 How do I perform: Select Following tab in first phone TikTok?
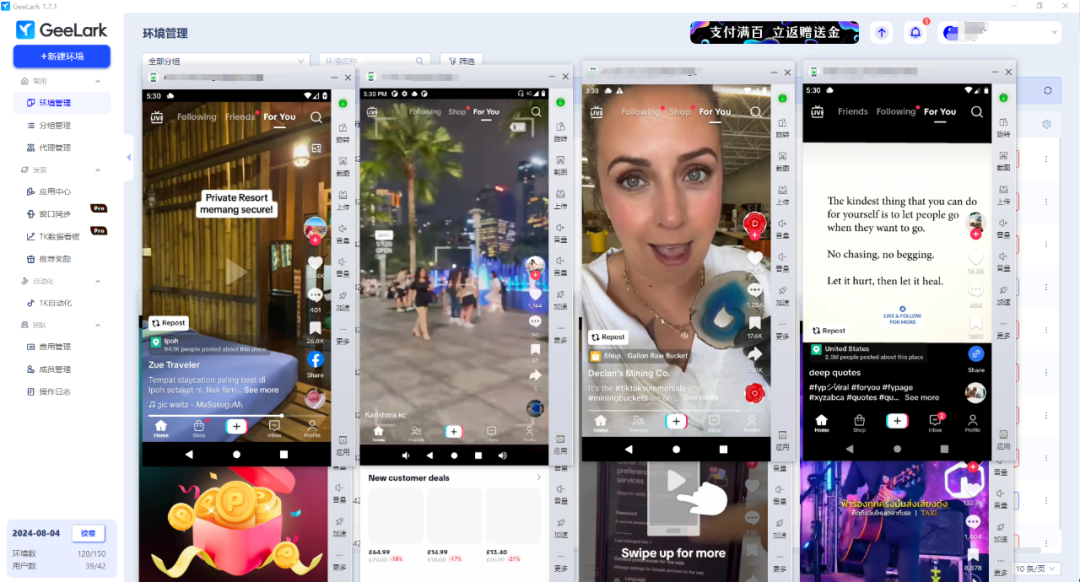(x=196, y=117)
